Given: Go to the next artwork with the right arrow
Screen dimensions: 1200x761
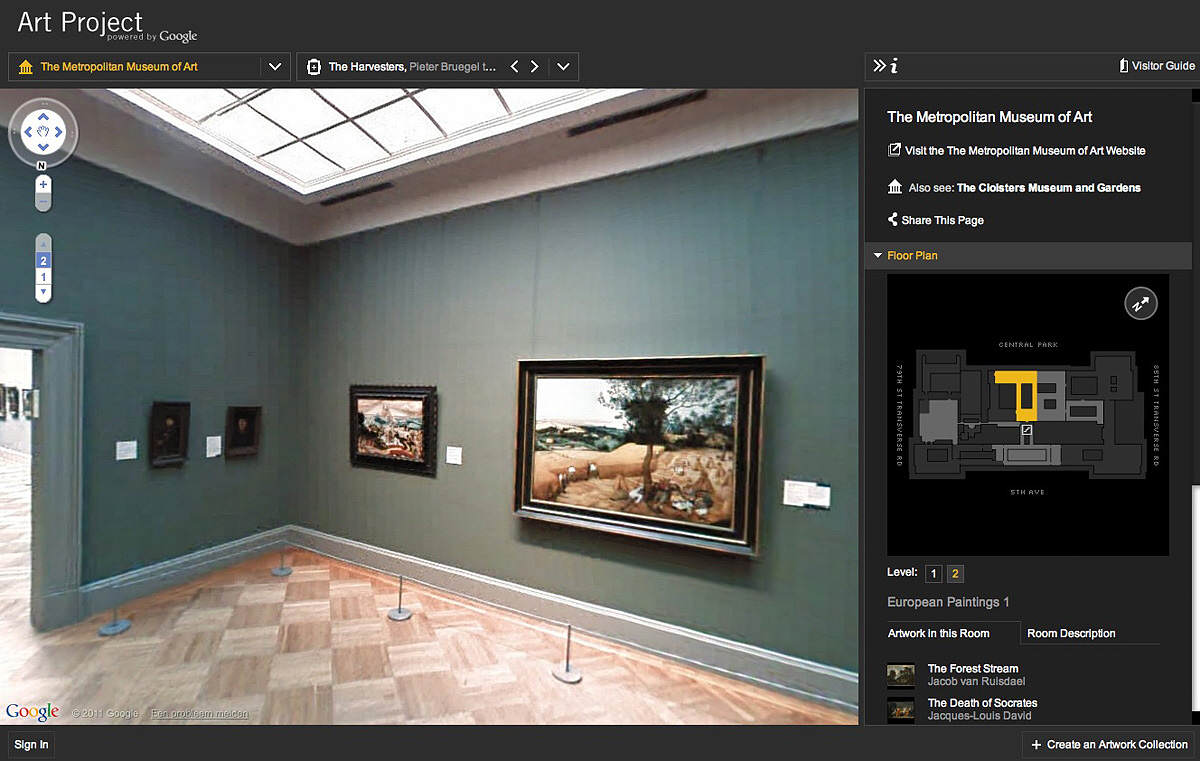Looking at the screenshot, I should 535,67.
